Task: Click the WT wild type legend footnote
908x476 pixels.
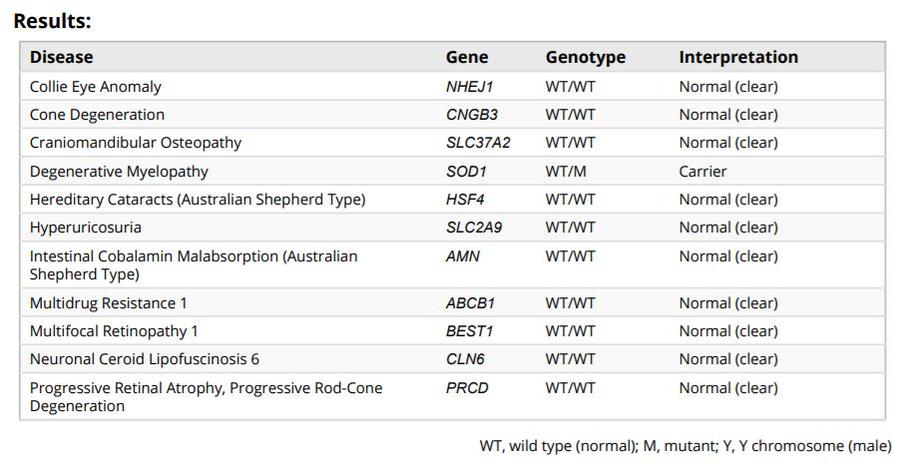Action: click(x=686, y=446)
